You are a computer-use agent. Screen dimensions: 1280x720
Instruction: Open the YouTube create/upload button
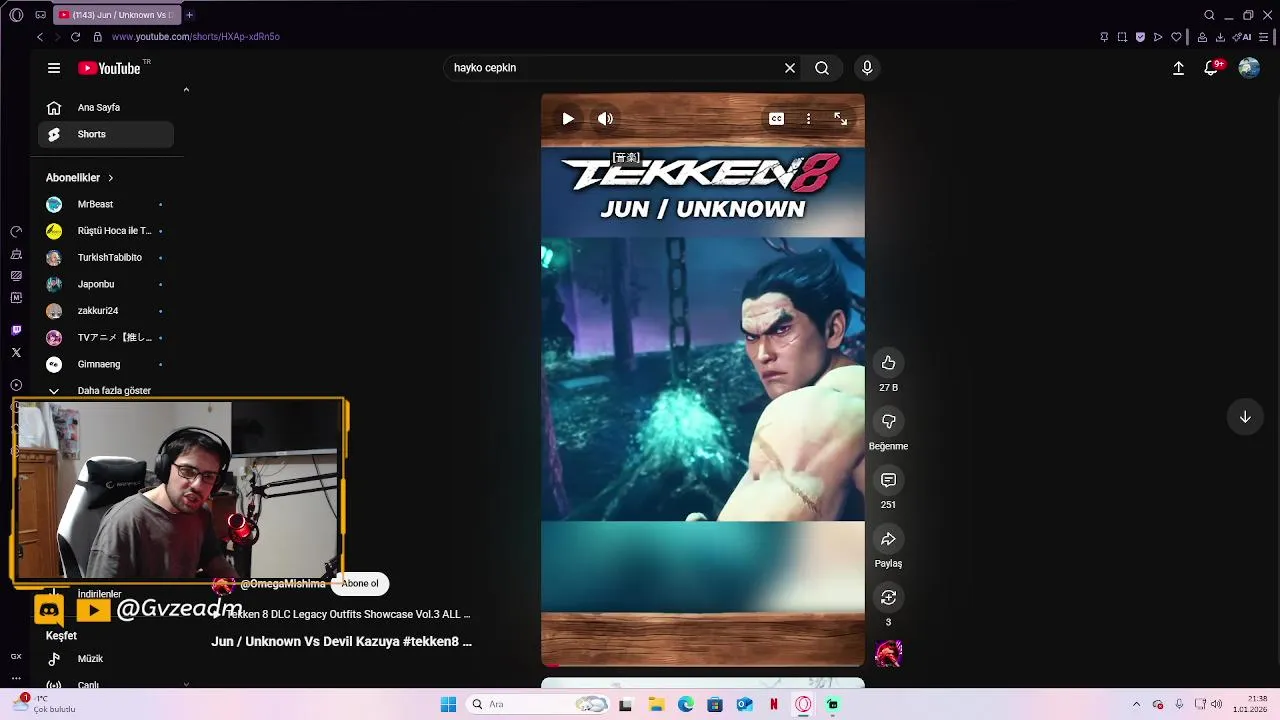click(x=1178, y=68)
